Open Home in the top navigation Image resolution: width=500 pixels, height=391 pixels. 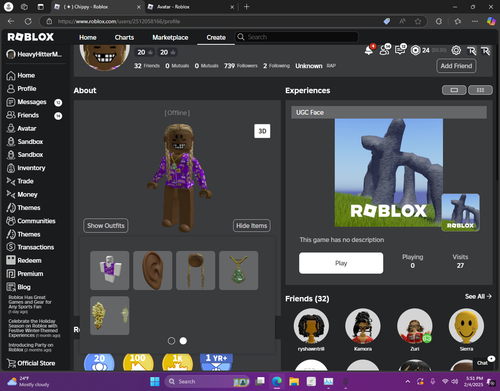tap(88, 37)
